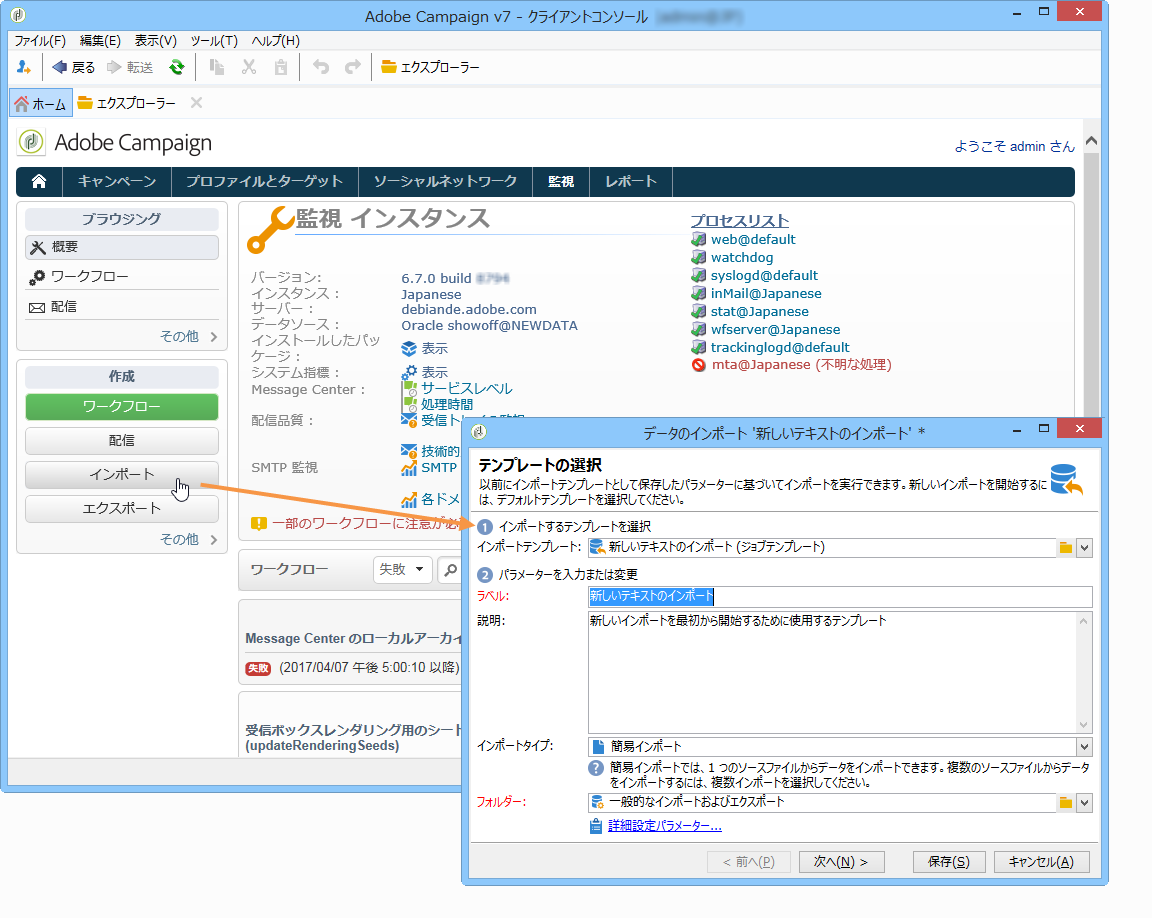Open the プロセスリスト link
The image size is (1152, 918).
[739, 220]
